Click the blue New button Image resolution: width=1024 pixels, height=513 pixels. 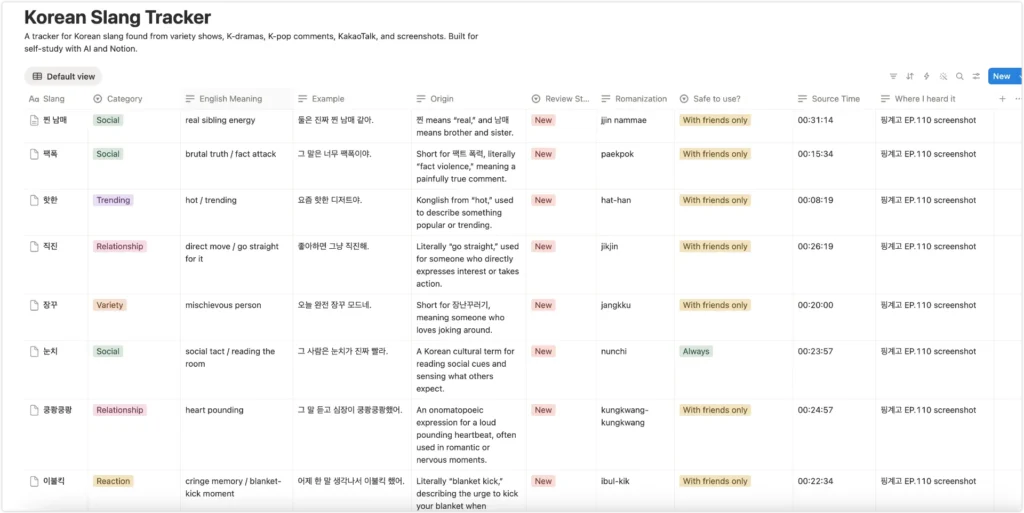[x=1001, y=76]
